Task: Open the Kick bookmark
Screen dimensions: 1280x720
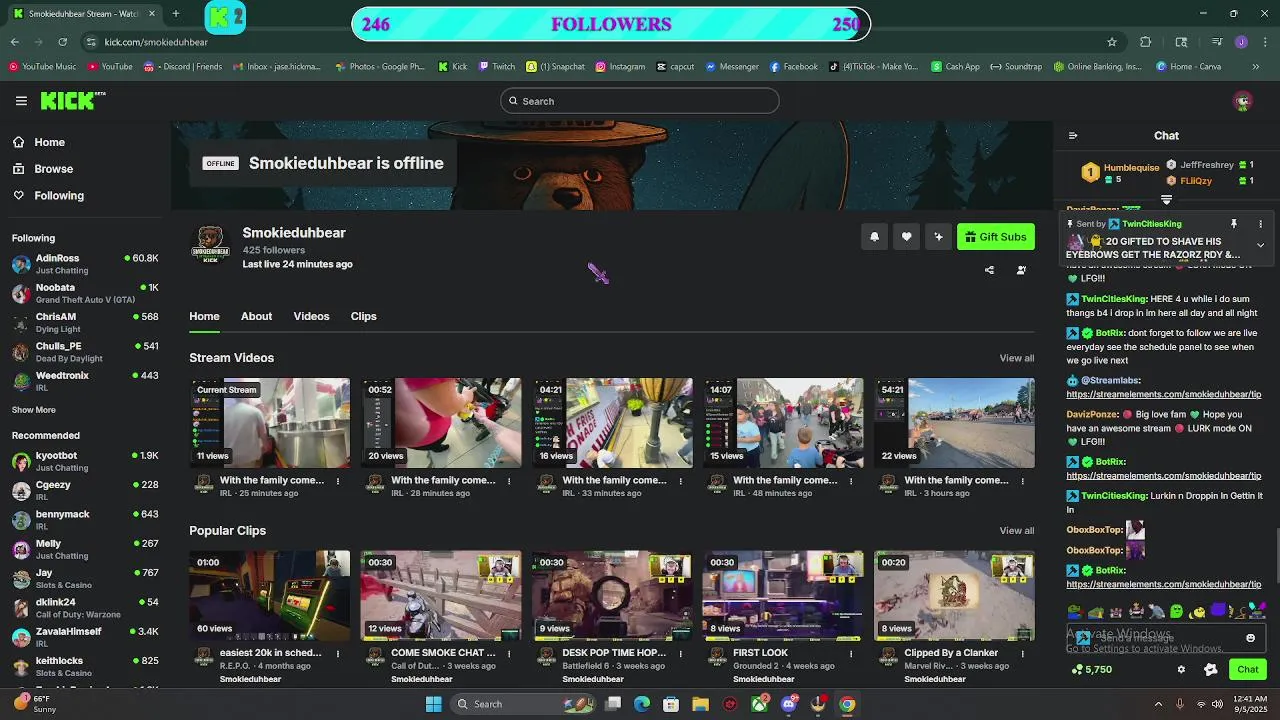Action: tap(453, 67)
